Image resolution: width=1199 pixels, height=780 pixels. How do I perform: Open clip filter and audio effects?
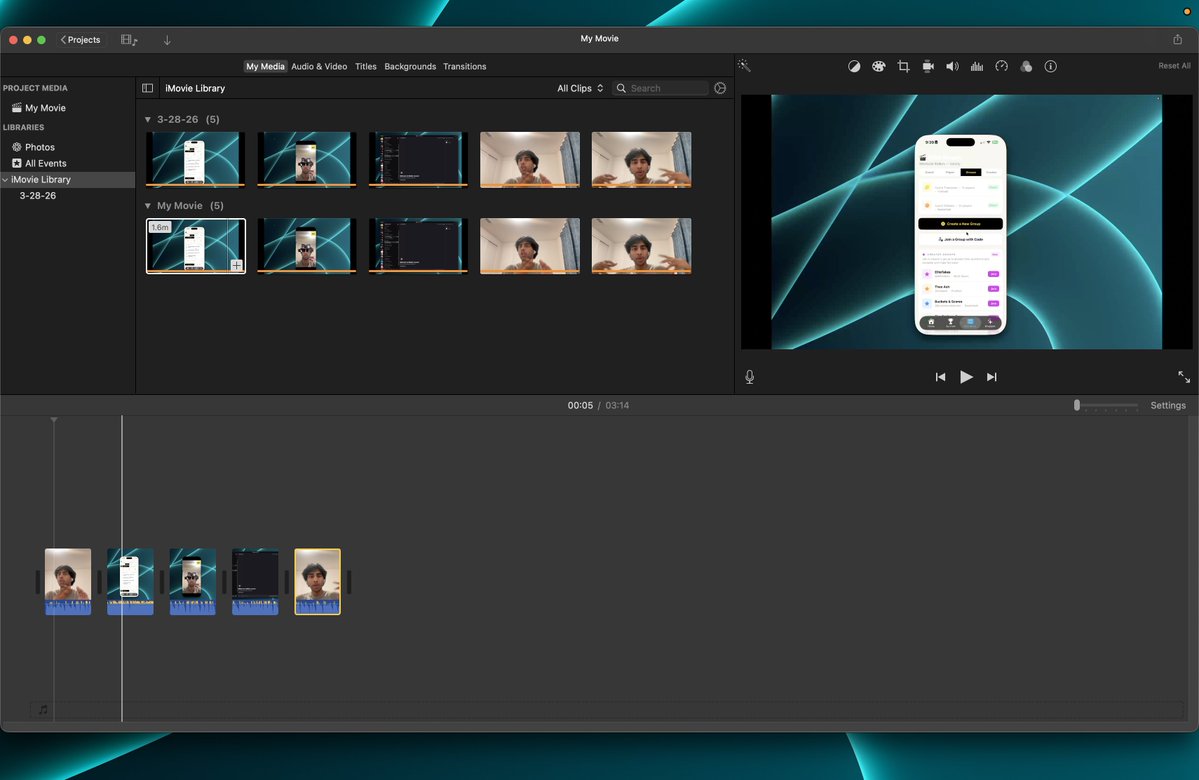coord(1026,67)
